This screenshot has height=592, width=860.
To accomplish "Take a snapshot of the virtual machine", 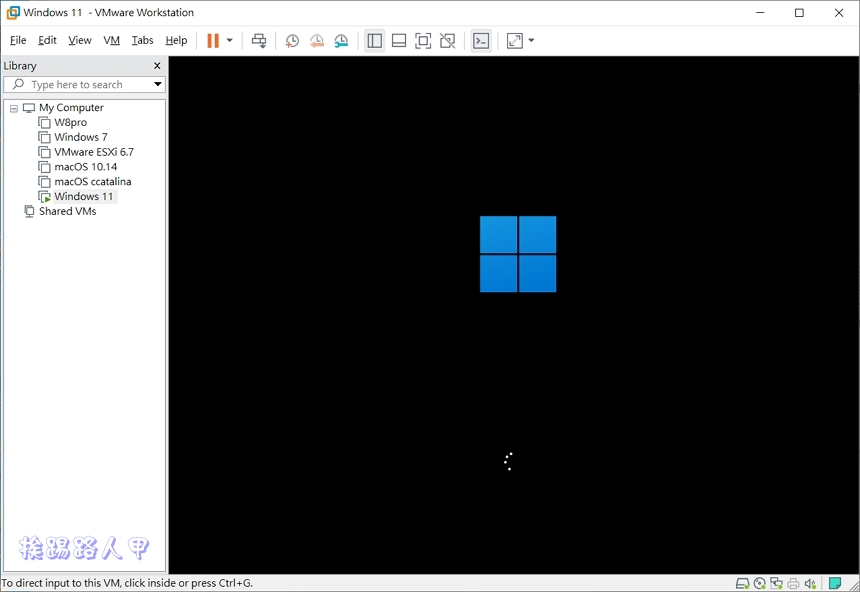I will 291,40.
